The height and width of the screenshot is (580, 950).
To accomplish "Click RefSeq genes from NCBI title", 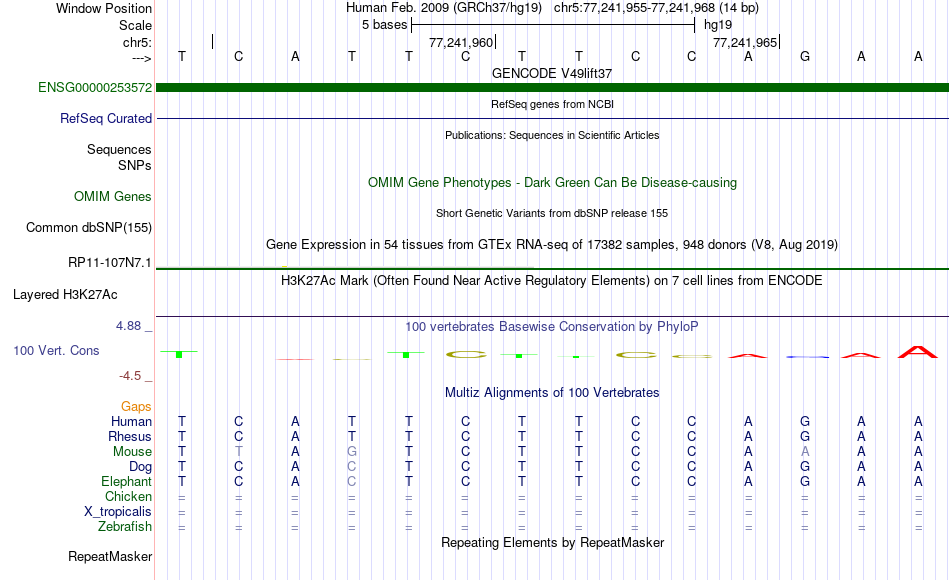I will click(552, 104).
